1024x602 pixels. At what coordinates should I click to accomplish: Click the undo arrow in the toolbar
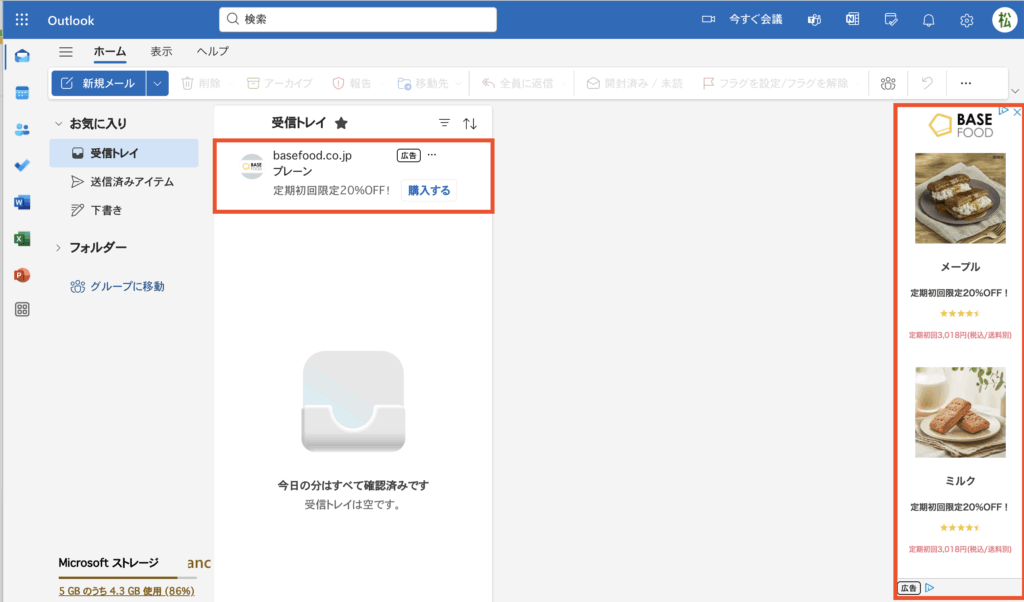927,84
